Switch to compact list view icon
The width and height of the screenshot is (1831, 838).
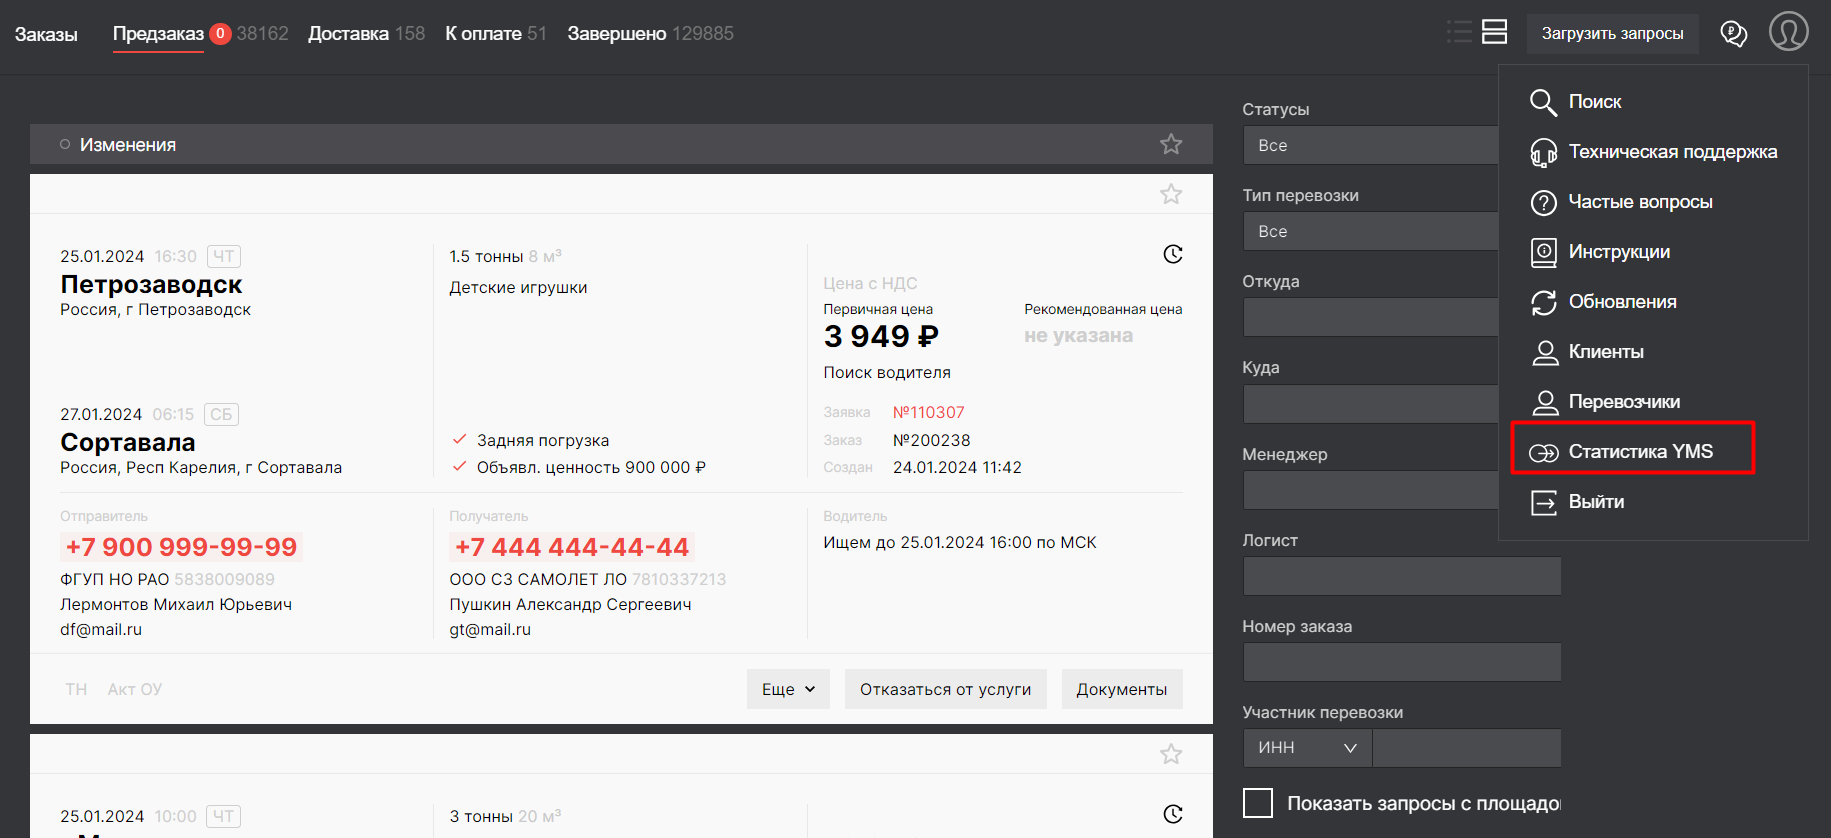(1459, 32)
